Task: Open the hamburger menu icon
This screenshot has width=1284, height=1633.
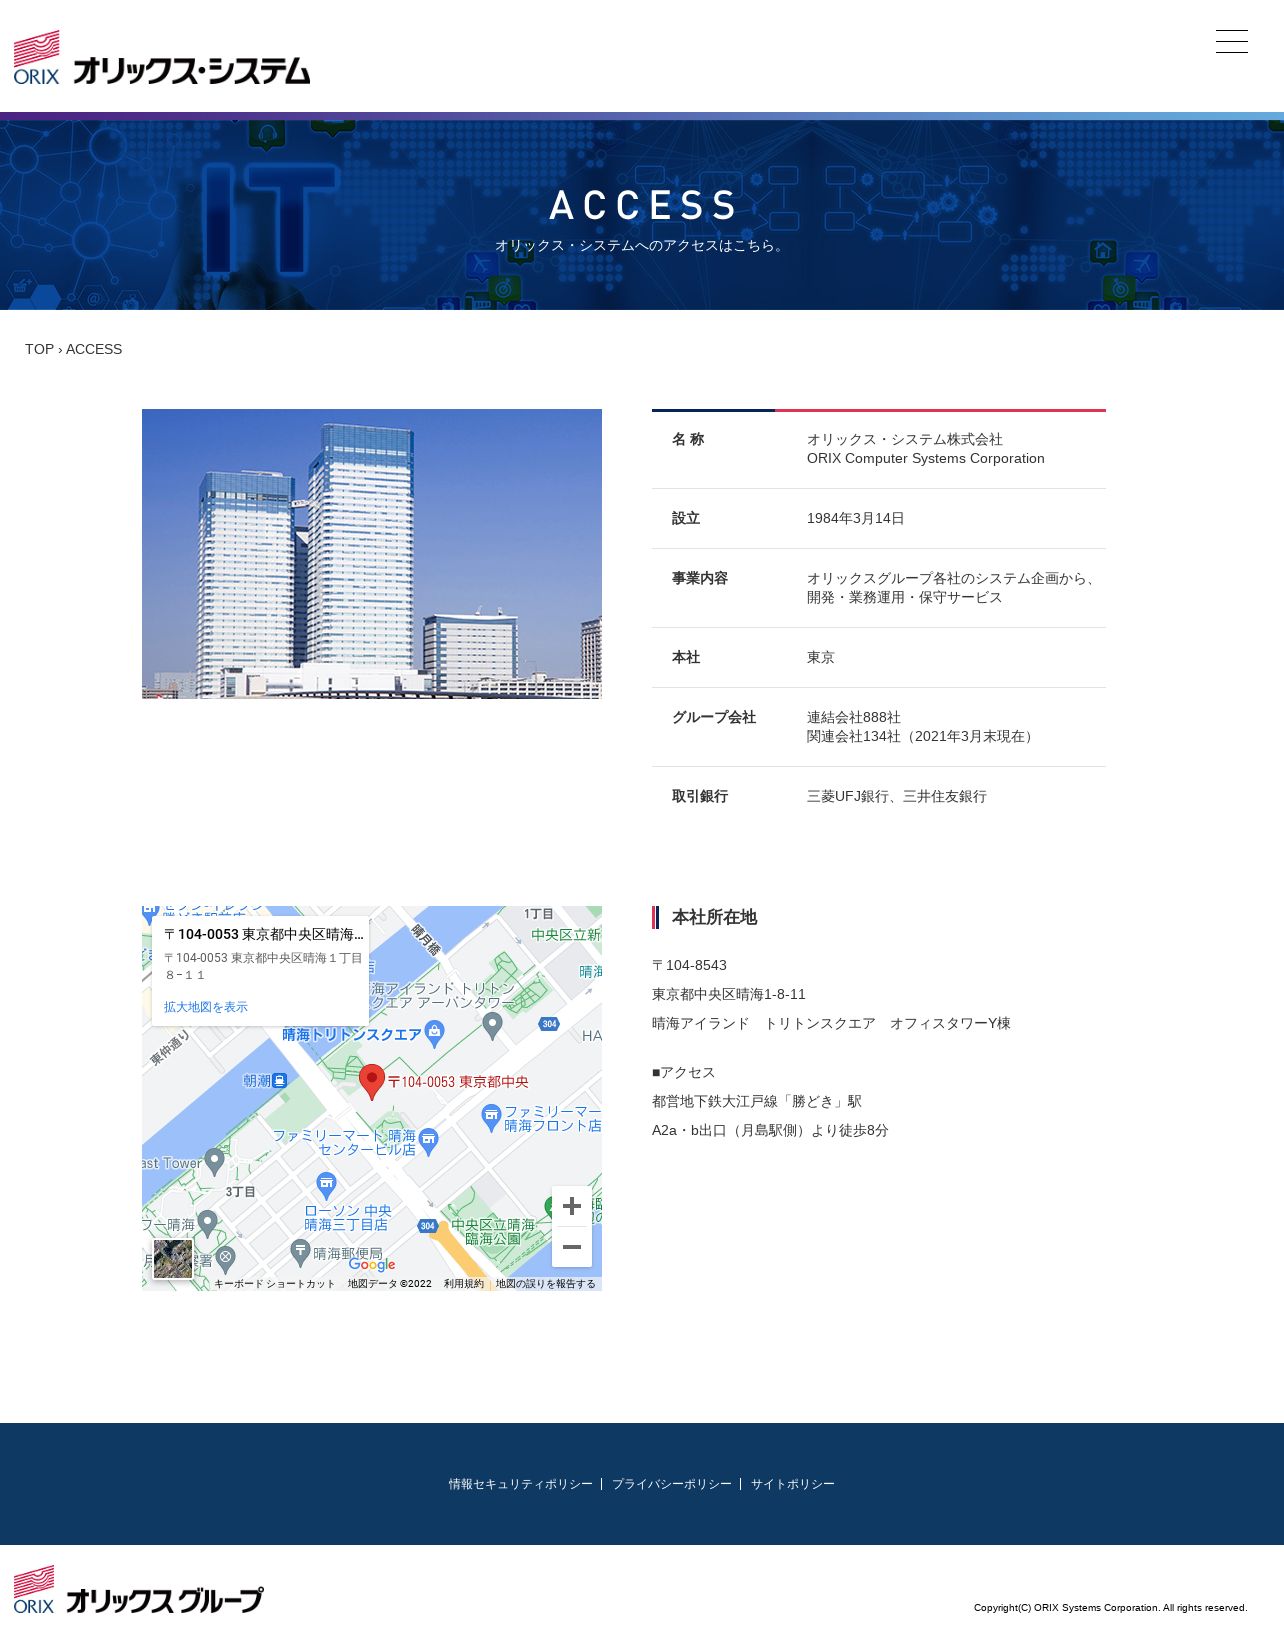Action: point(1231,42)
